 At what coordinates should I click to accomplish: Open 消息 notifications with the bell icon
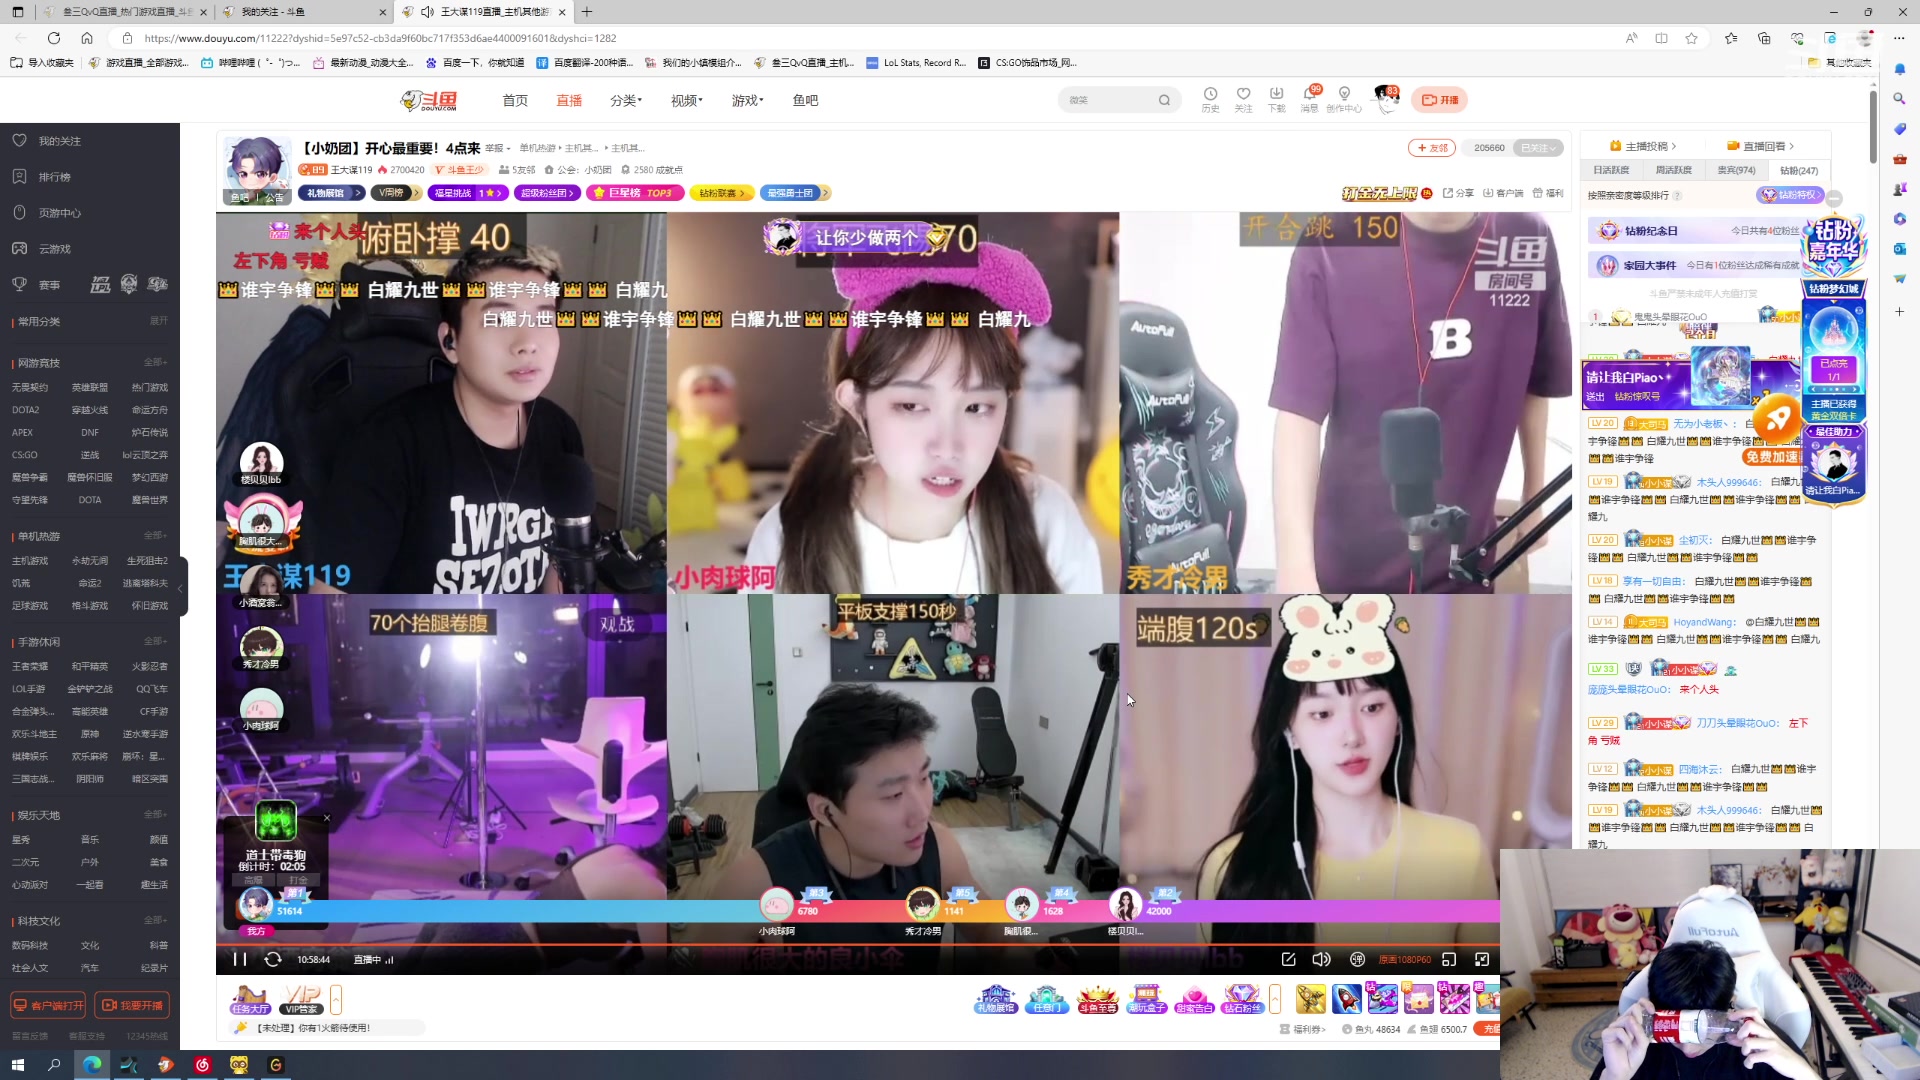pyautogui.click(x=1309, y=99)
